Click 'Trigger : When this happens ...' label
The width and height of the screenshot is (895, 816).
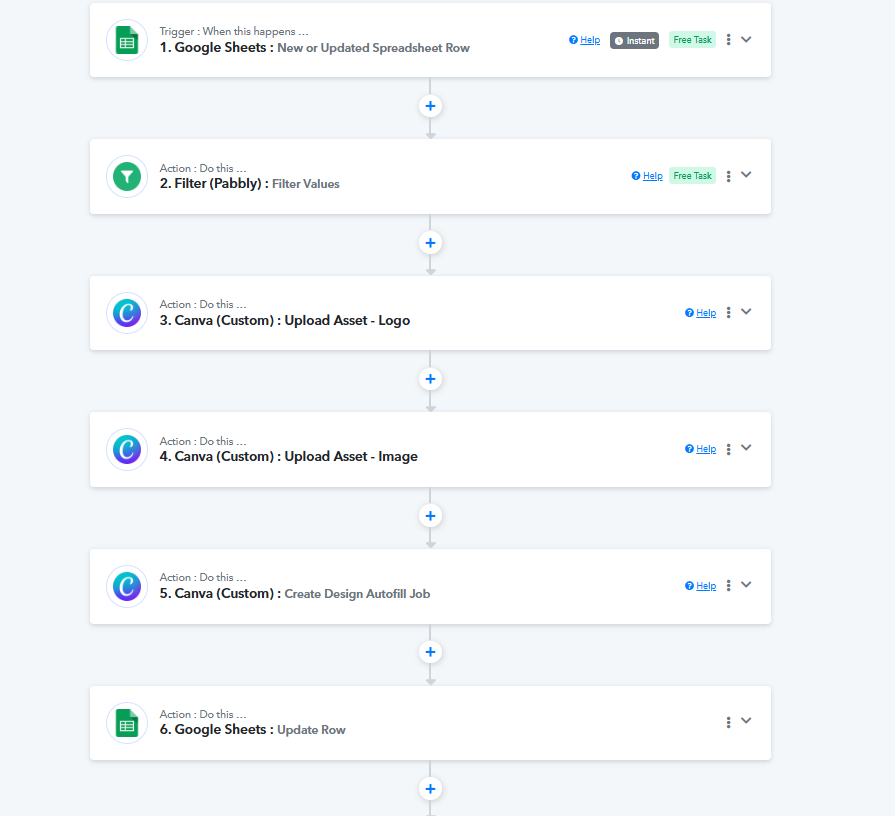click(234, 31)
